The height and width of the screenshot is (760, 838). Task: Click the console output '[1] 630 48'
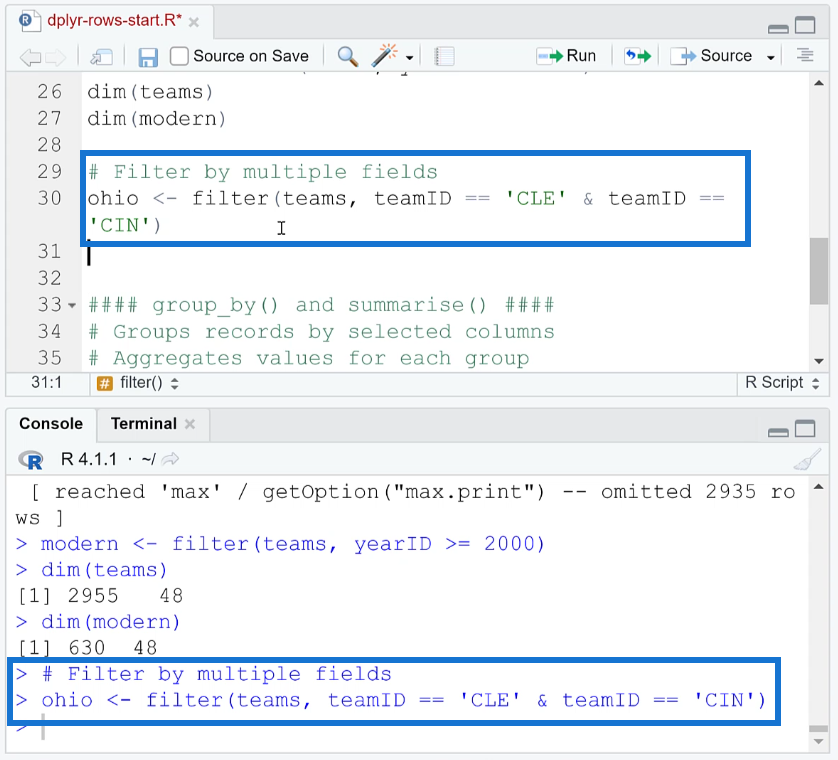click(88, 648)
